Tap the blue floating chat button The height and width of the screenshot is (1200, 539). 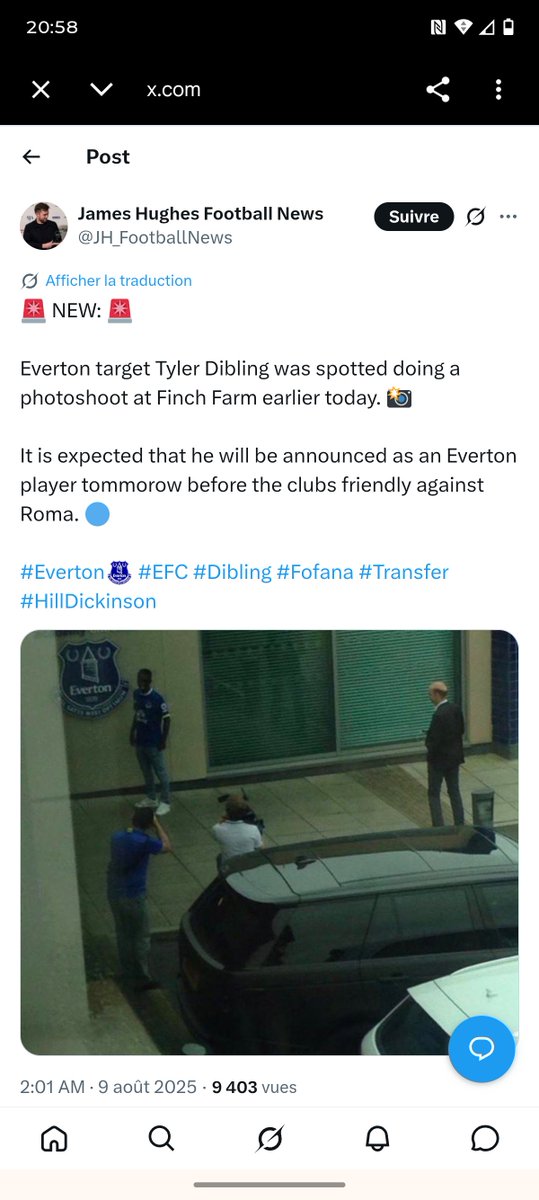[x=482, y=1048]
